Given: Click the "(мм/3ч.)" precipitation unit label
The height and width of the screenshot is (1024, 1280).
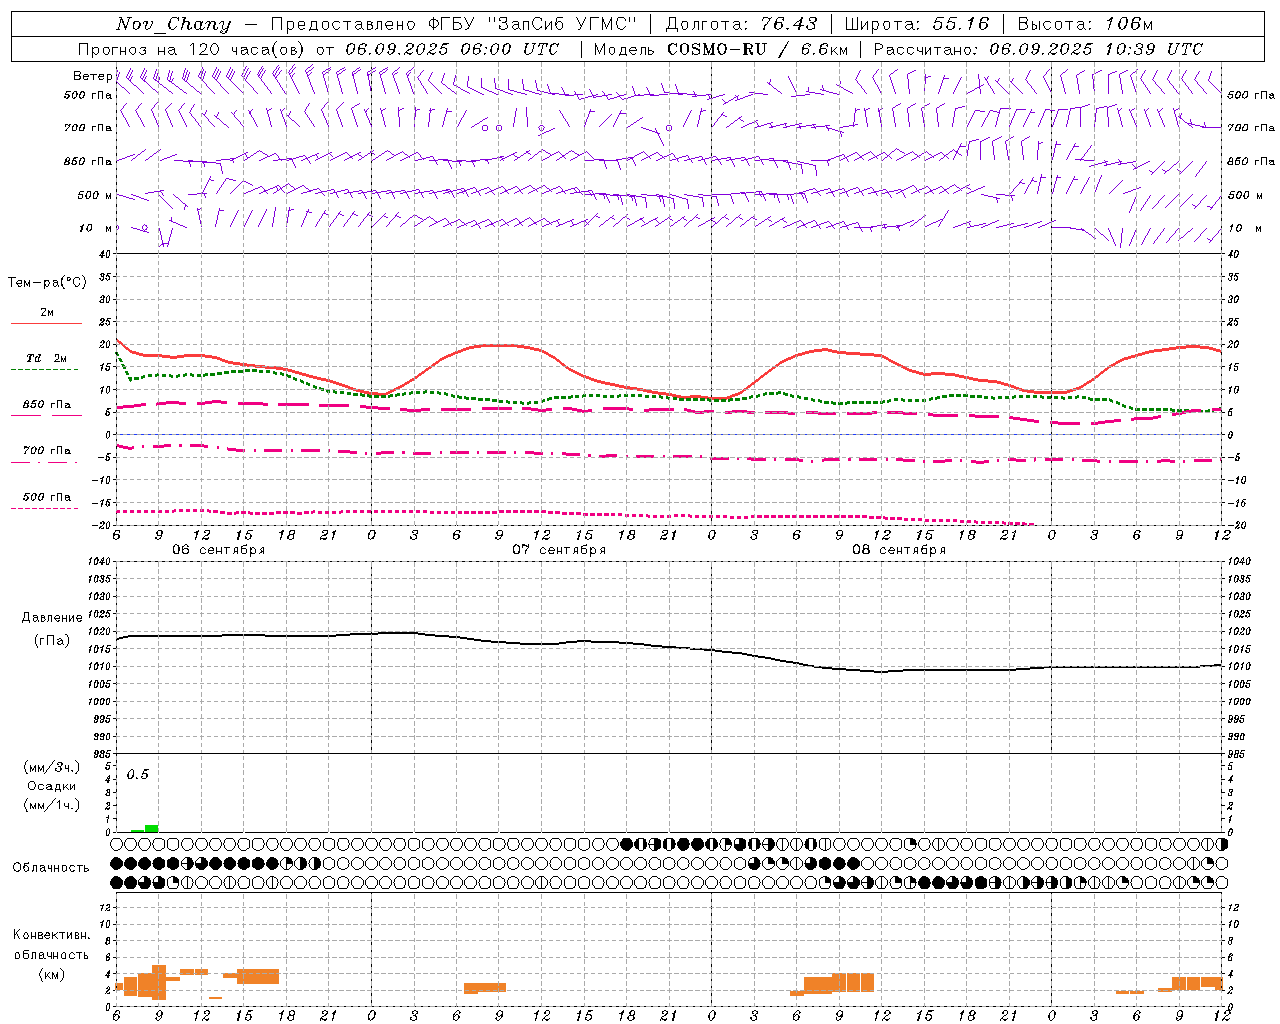Looking at the screenshot, I should [52, 767].
